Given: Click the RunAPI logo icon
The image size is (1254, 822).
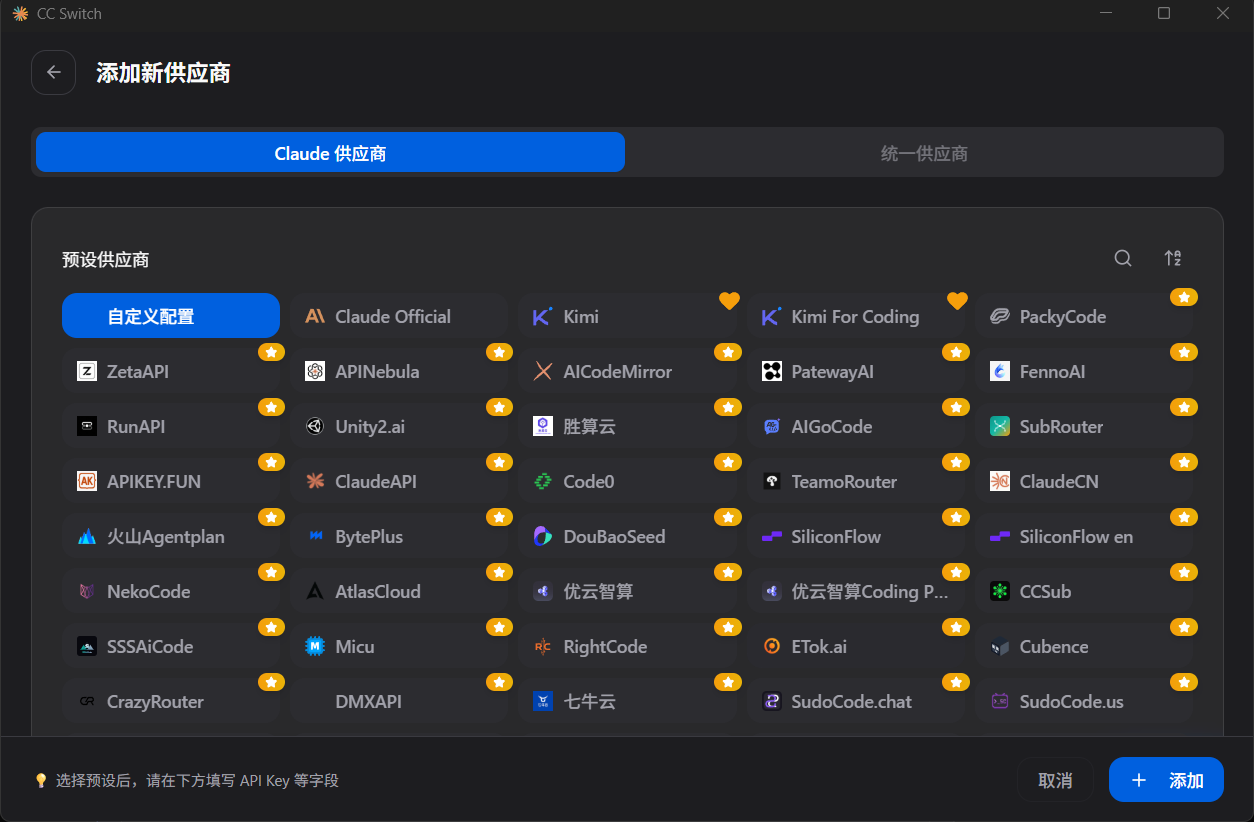Looking at the screenshot, I should [87, 426].
